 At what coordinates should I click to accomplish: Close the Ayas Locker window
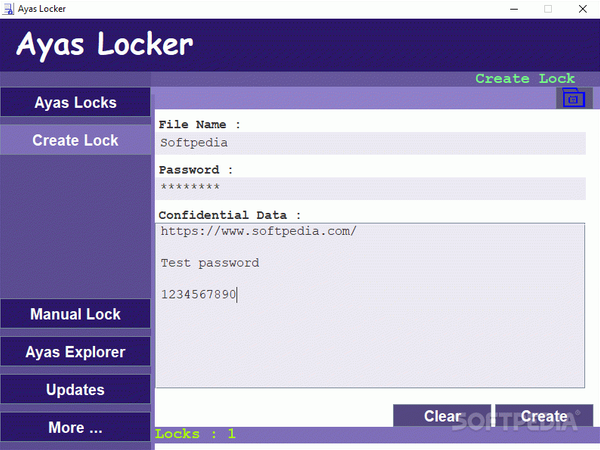pyautogui.click(x=582, y=9)
